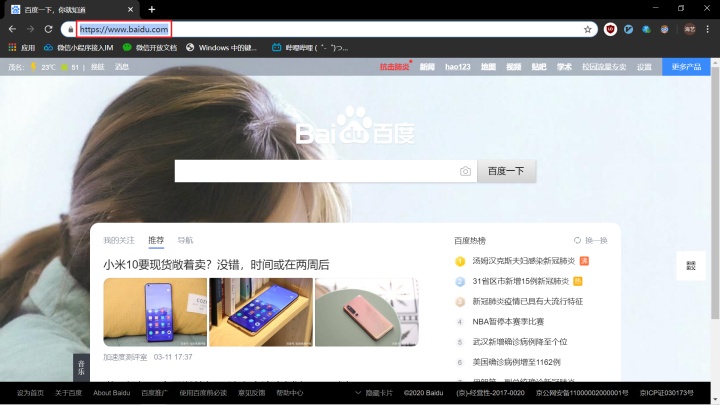Open hot item NBA暂停本赛季比赛
The width and height of the screenshot is (720, 405).
(x=508, y=321)
